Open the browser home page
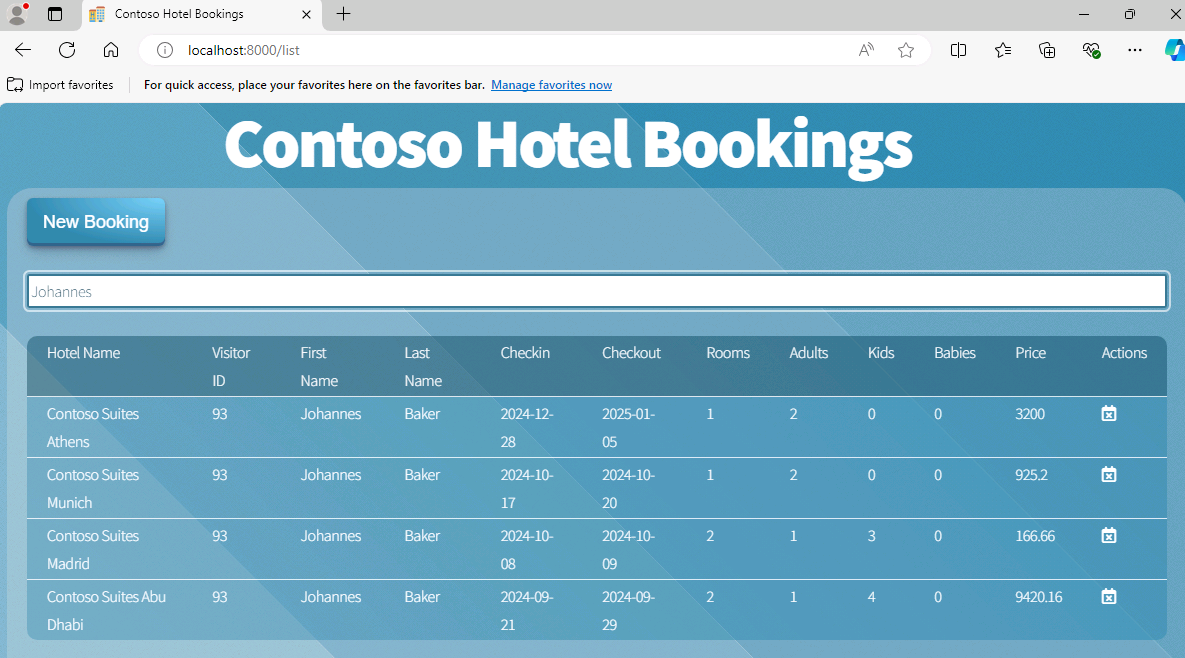 [x=111, y=50]
